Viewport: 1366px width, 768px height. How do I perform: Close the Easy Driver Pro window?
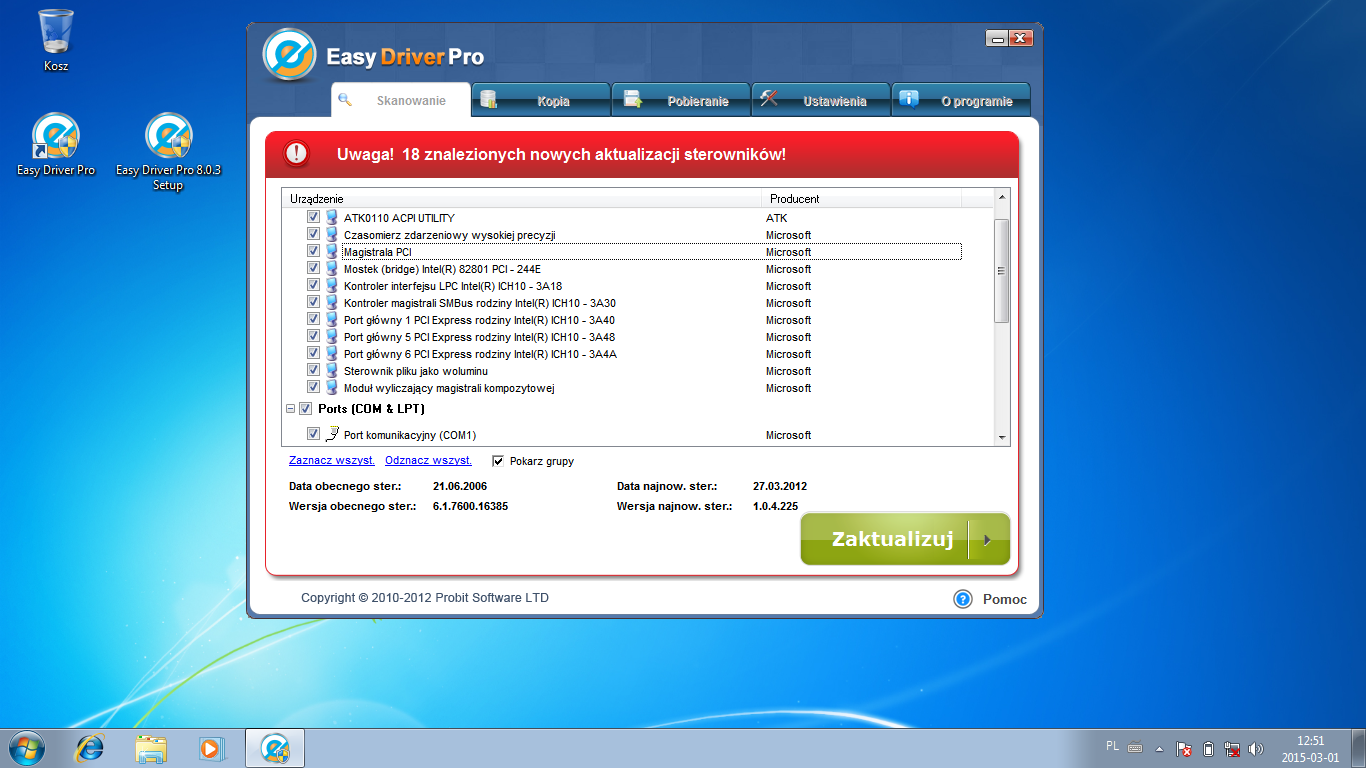pyautogui.click(x=1020, y=38)
